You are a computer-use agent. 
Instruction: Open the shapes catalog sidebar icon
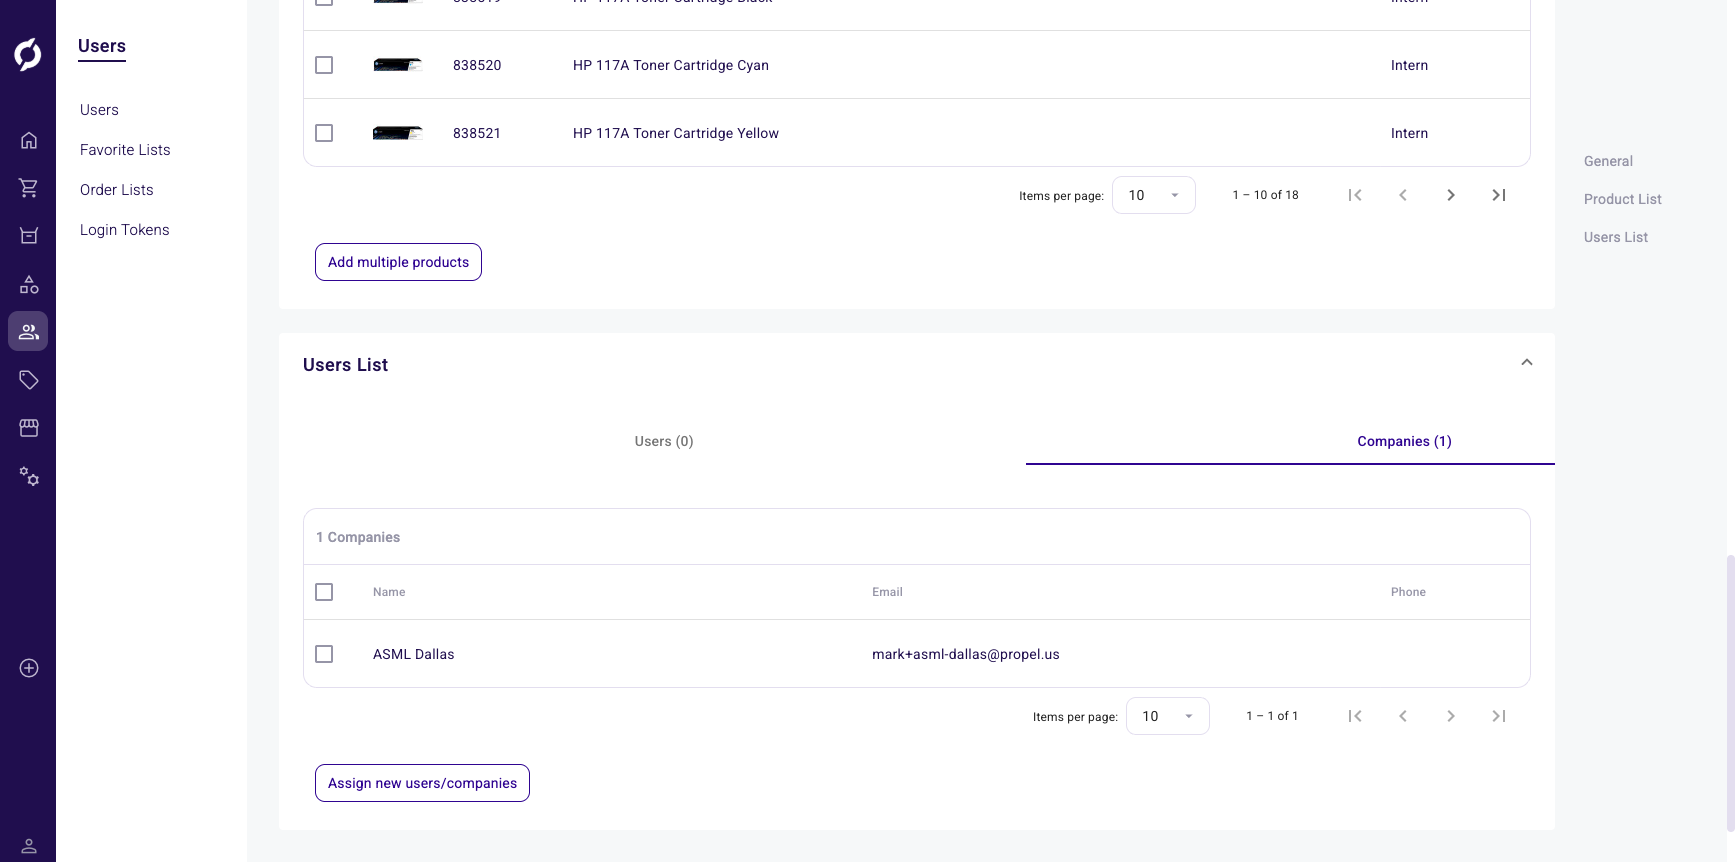29,285
